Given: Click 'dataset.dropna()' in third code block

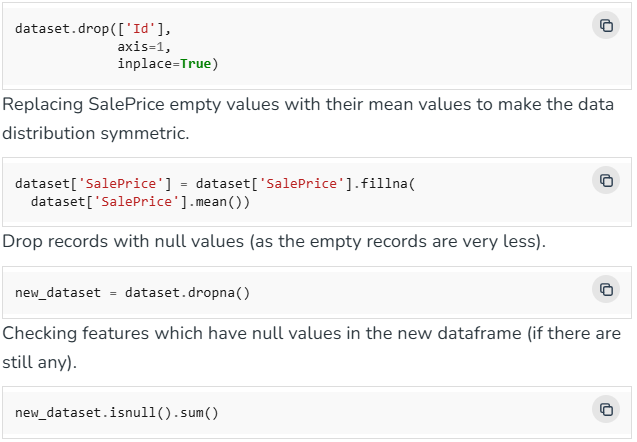Looking at the screenshot, I should pos(187,292).
